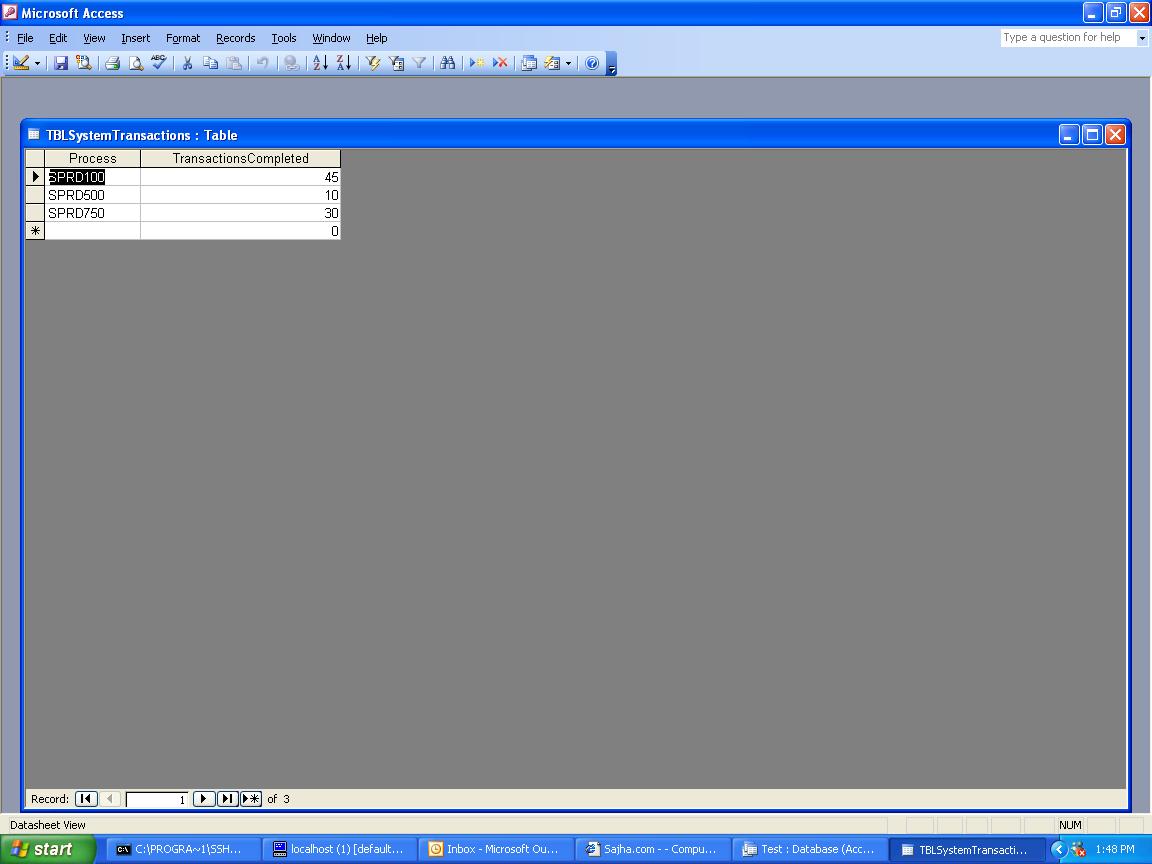Viewport: 1152px width, 864px height.
Task: Run the spelling check tool
Action: pyautogui.click(x=159, y=63)
